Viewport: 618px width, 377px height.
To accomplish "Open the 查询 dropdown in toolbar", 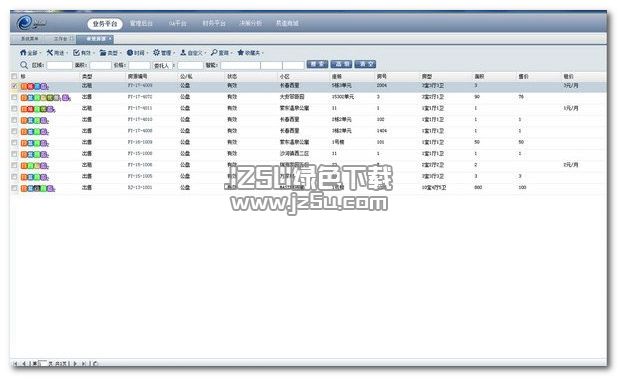I will pos(222,52).
